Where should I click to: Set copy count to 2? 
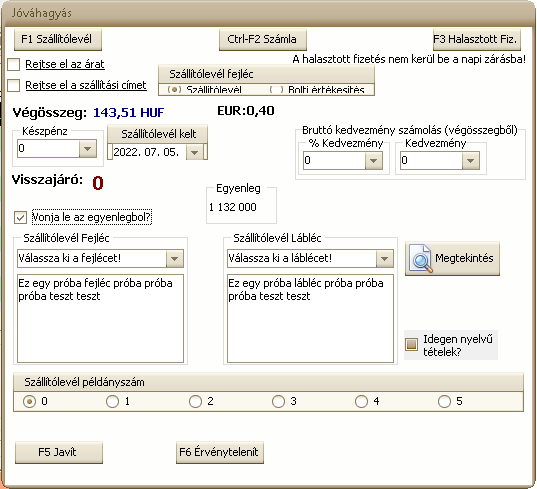tap(195, 401)
